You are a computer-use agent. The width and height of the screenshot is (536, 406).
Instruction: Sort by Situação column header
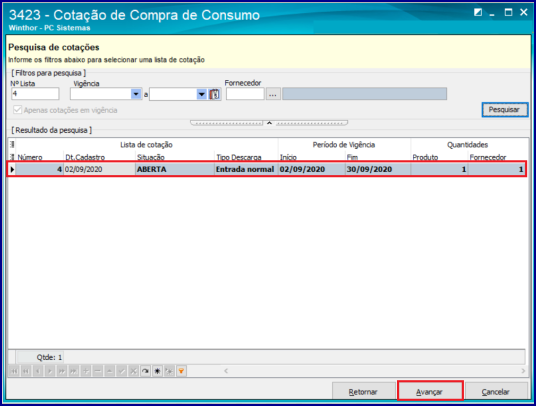pyautogui.click(x=175, y=157)
